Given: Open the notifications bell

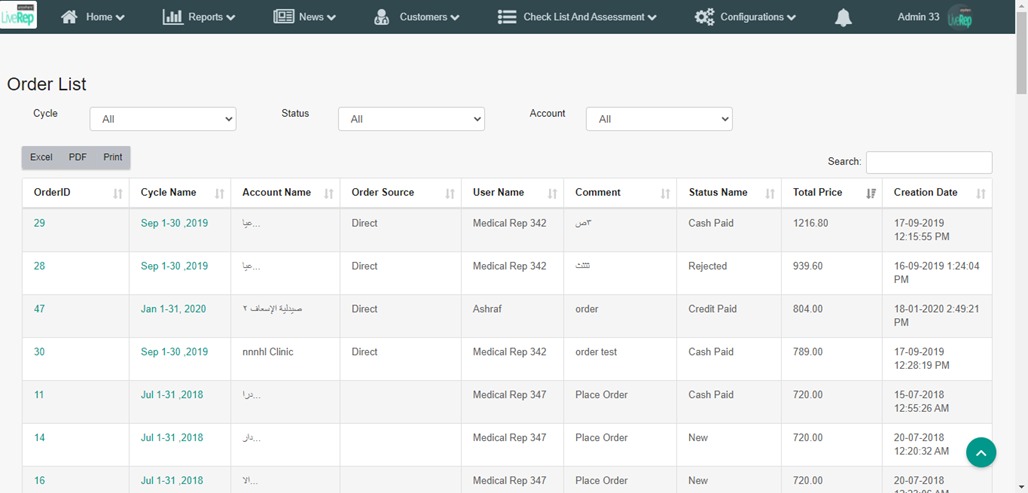Looking at the screenshot, I should (843, 17).
